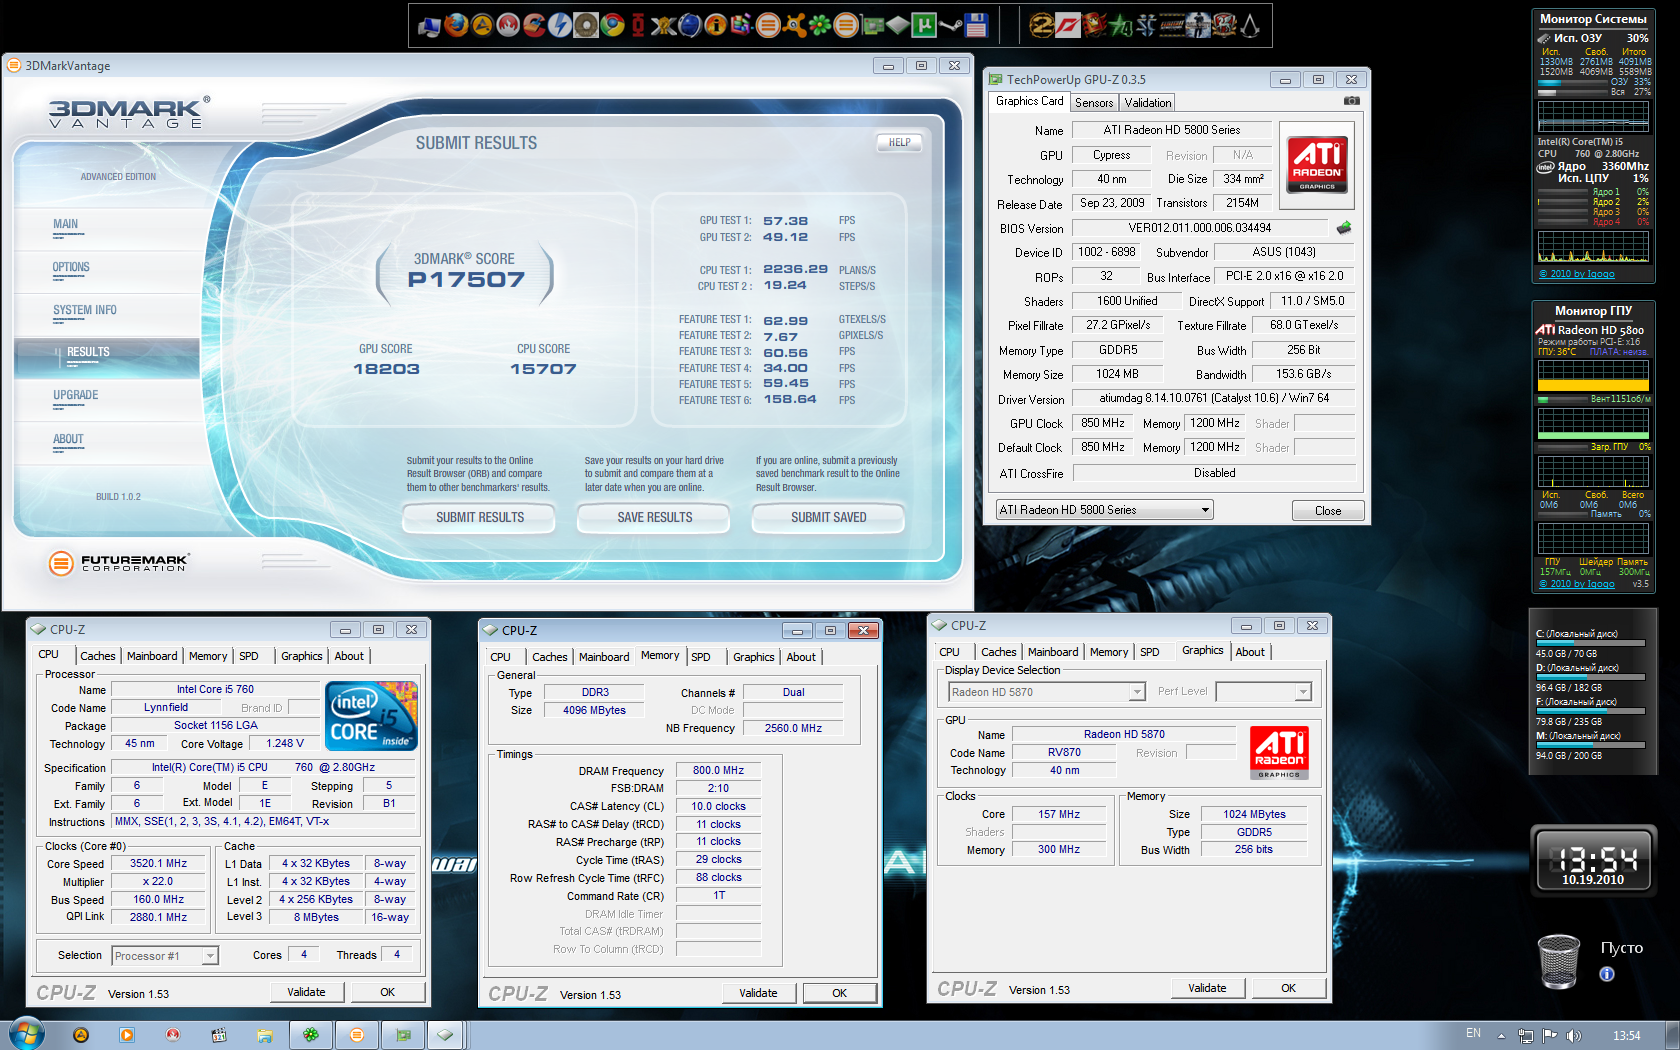Click the floppy disk icon in the dock
Image resolution: width=1680 pixels, height=1050 pixels.
click(x=976, y=24)
